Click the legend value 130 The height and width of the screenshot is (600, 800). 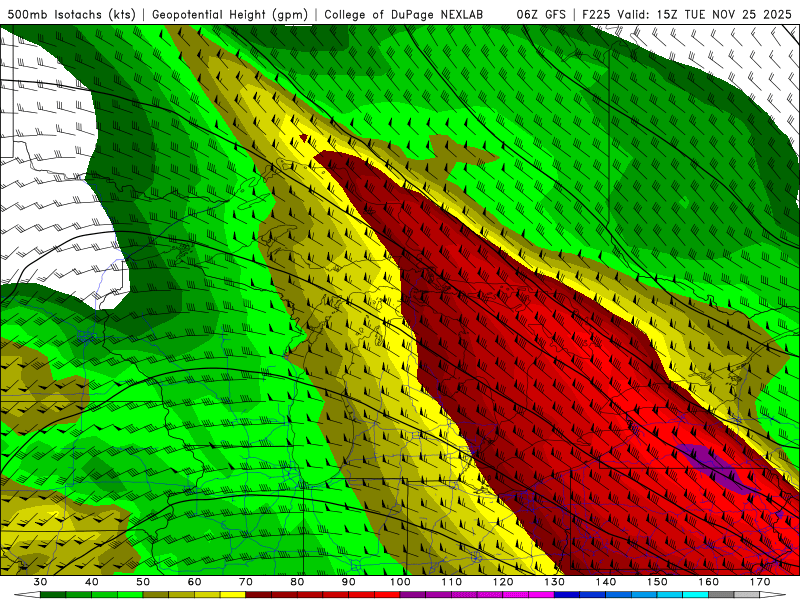coord(555,582)
